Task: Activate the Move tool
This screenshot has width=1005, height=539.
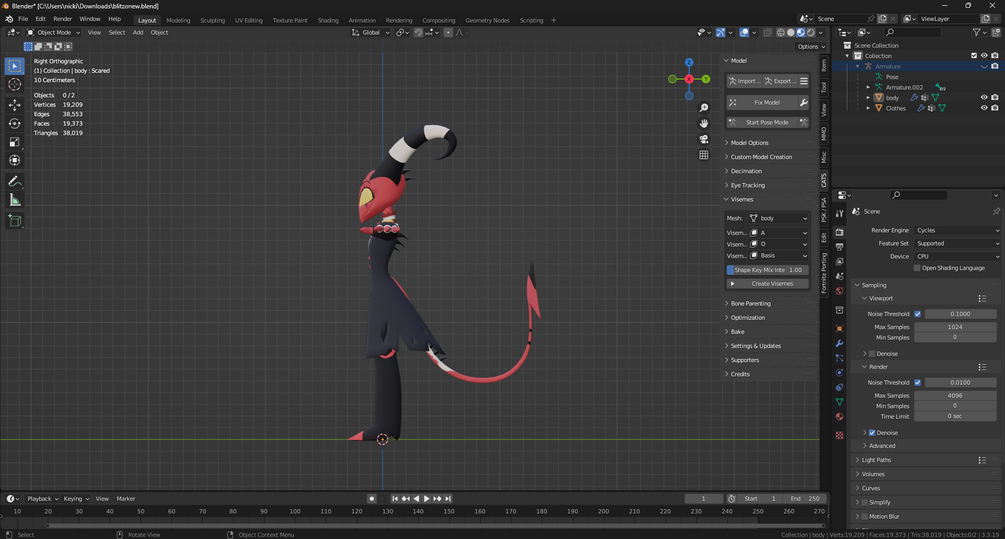Action: [14, 104]
